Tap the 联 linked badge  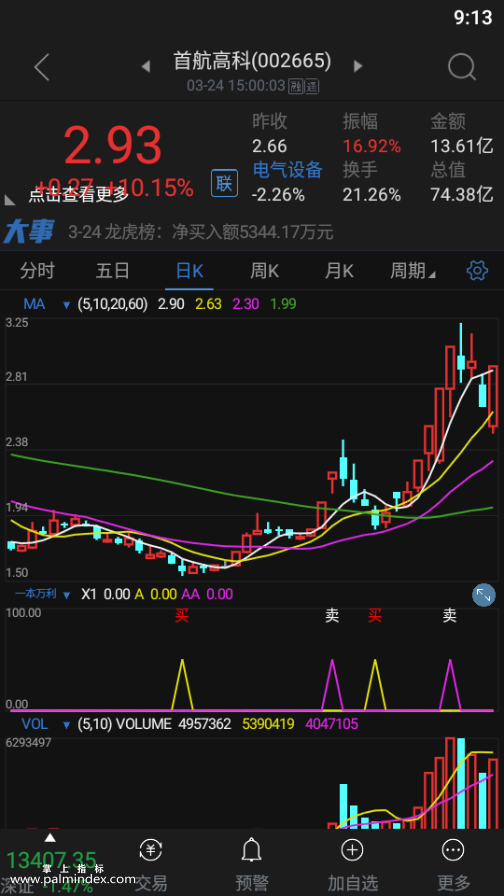tap(225, 183)
